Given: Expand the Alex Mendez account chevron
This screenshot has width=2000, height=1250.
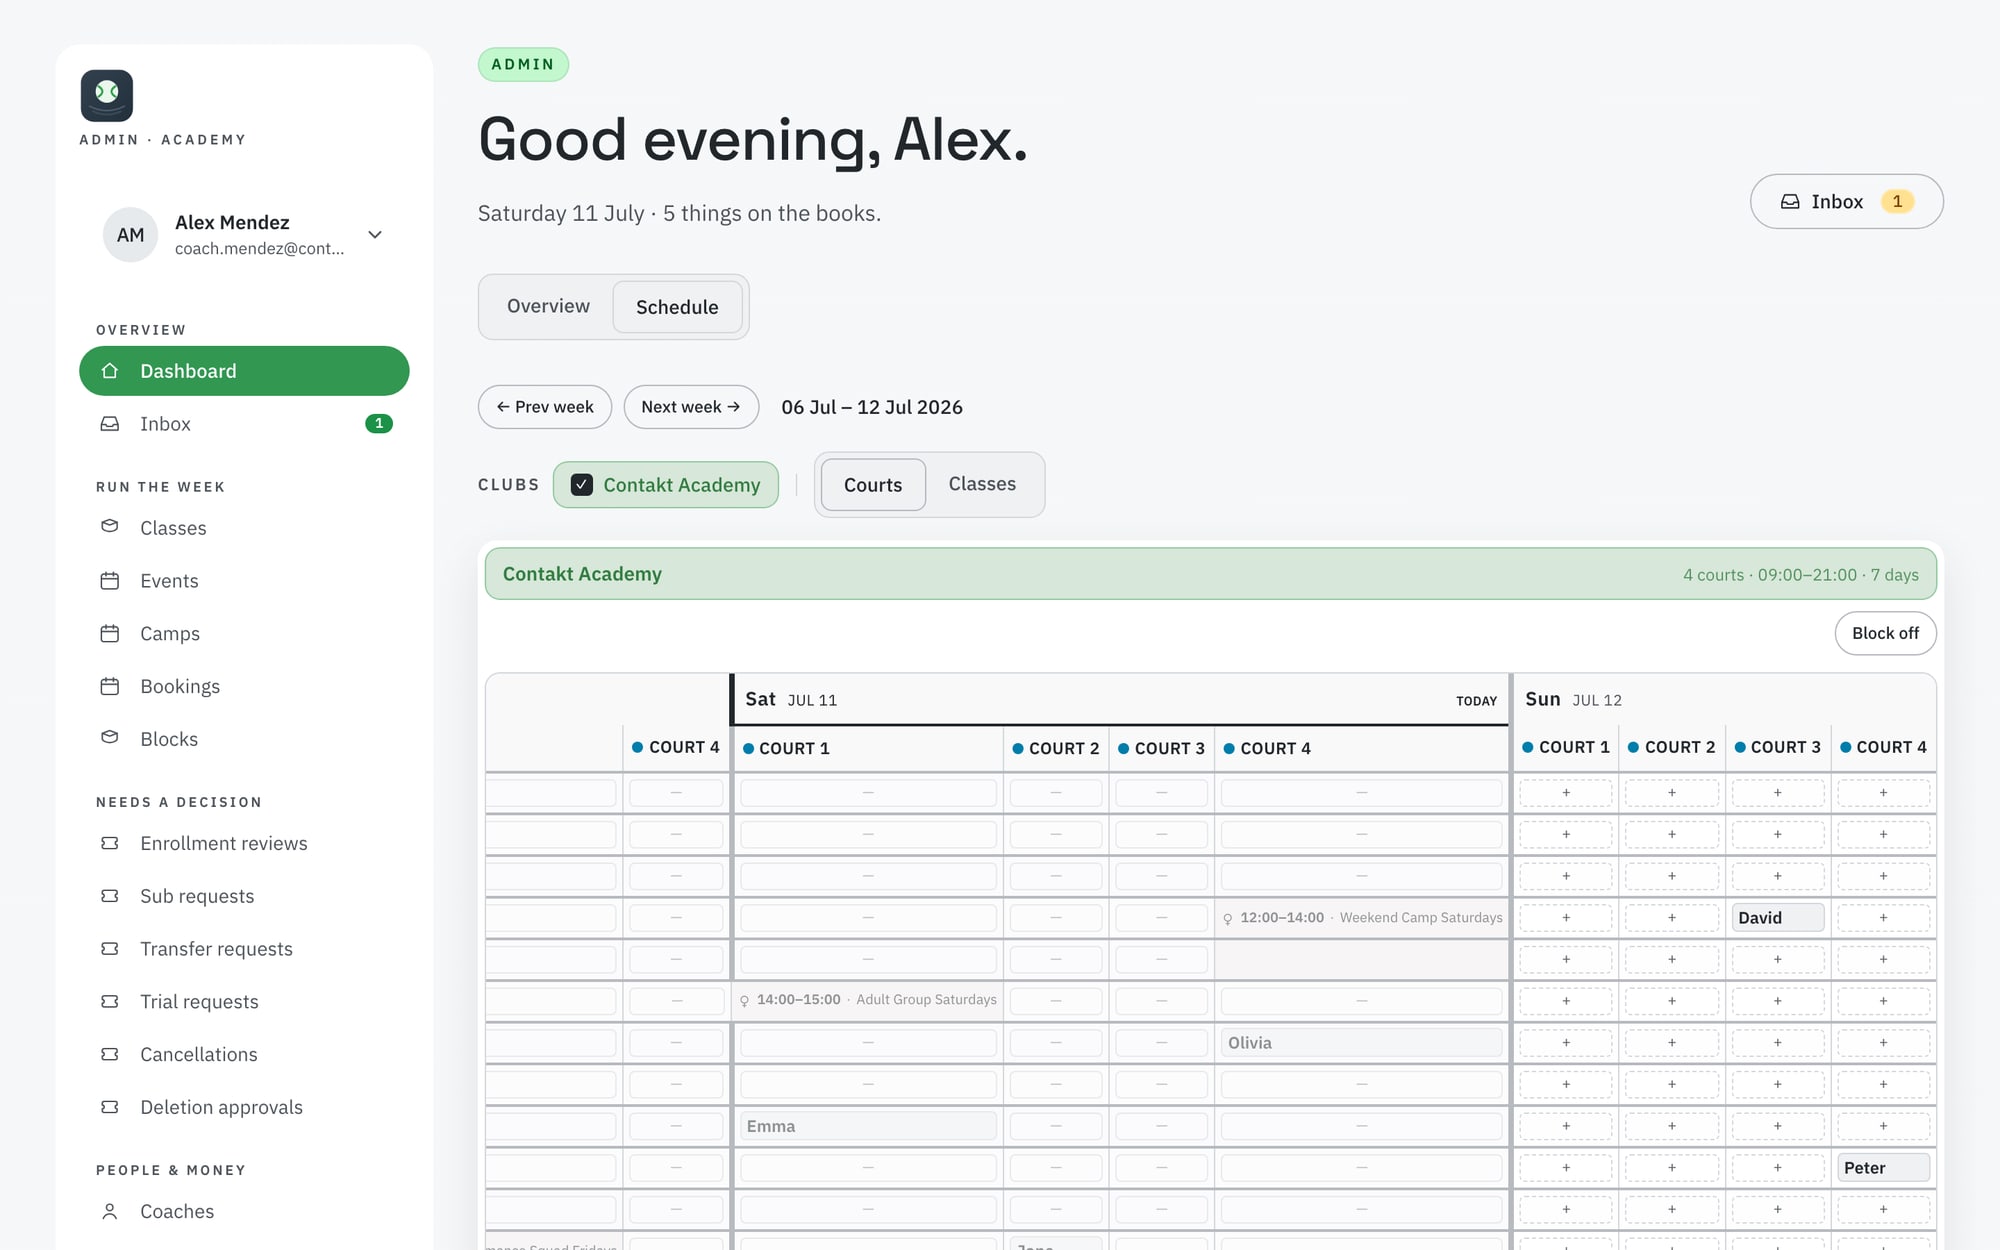Looking at the screenshot, I should (375, 235).
